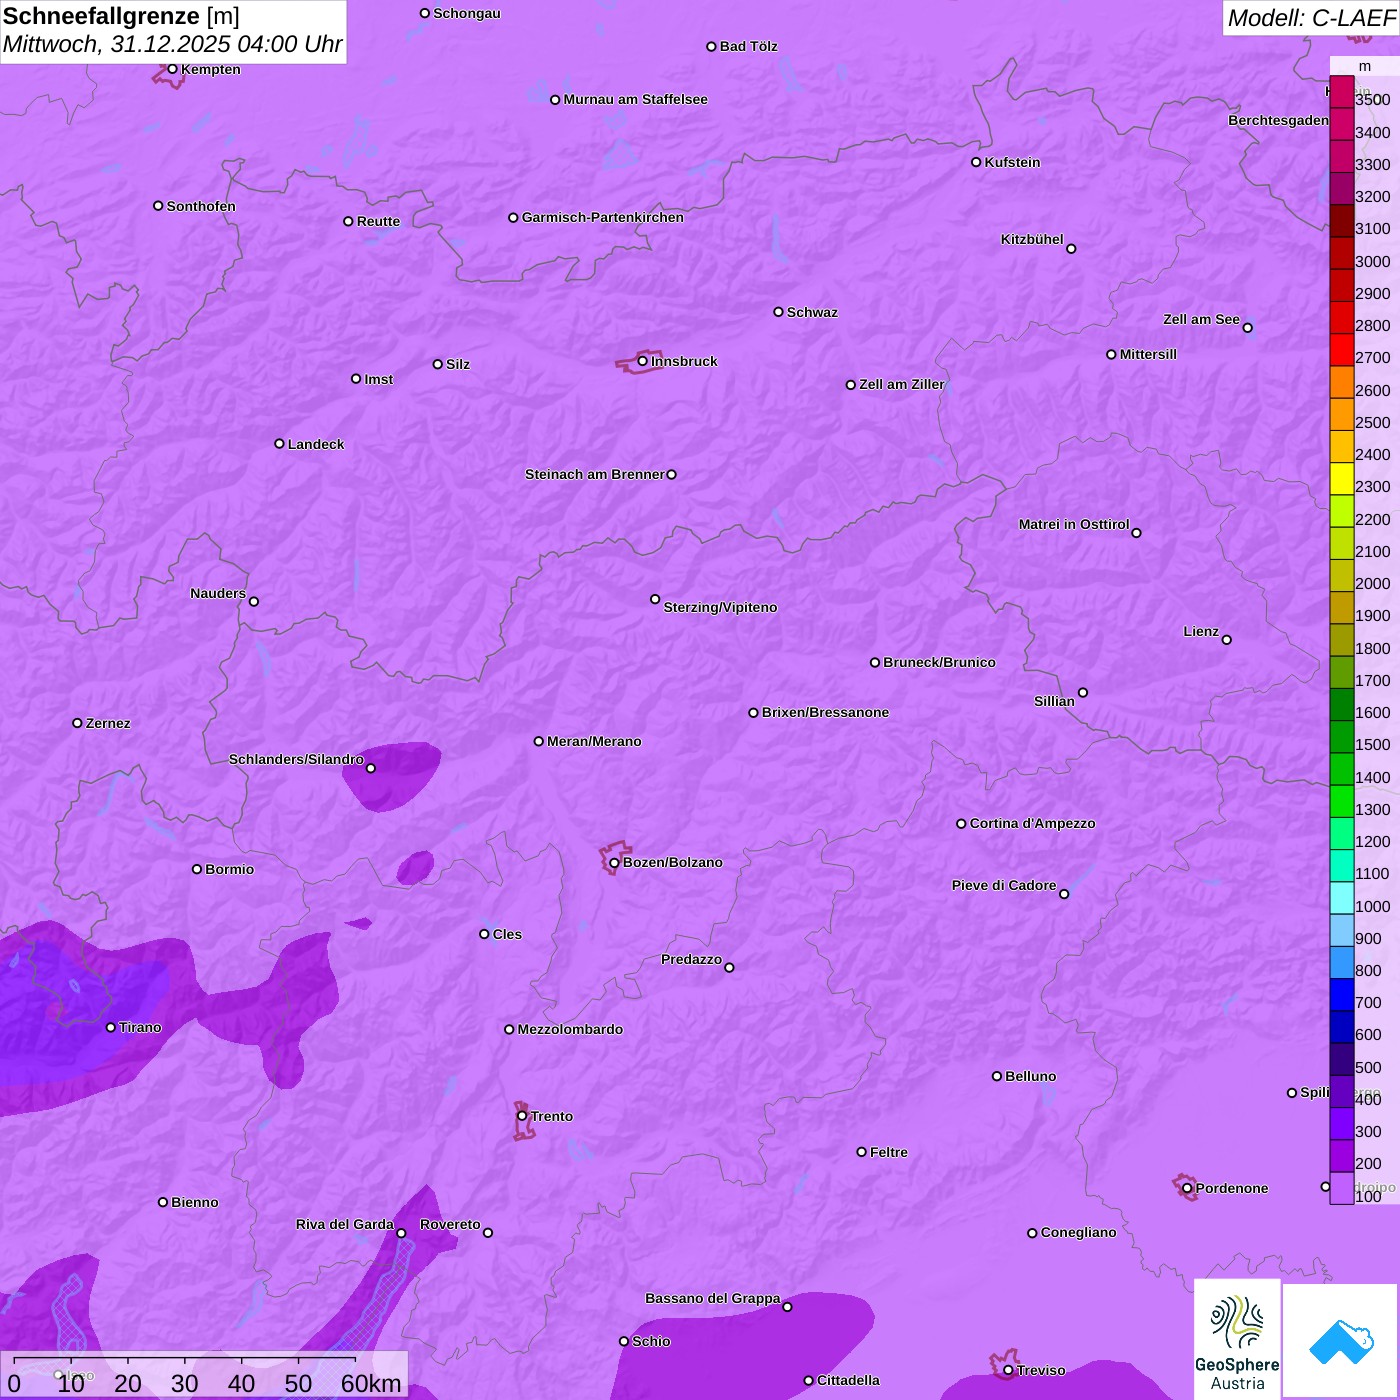The image size is (1400, 1400).
Task: Click the Brixen/Bressanone label
Action: 825,712
